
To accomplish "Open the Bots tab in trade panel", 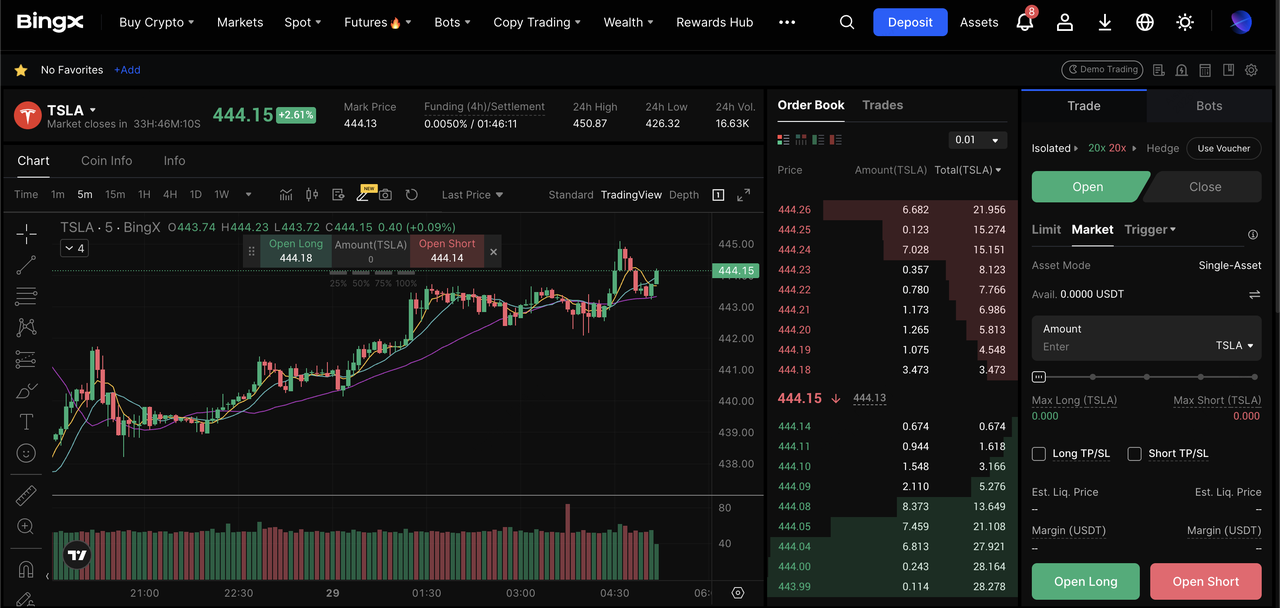I will click(x=1209, y=106).
